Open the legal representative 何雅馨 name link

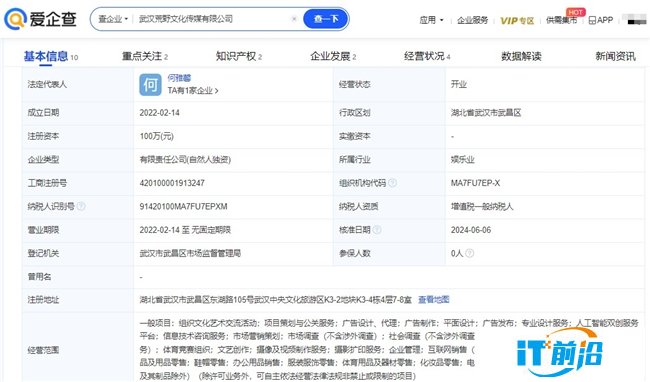pos(179,78)
